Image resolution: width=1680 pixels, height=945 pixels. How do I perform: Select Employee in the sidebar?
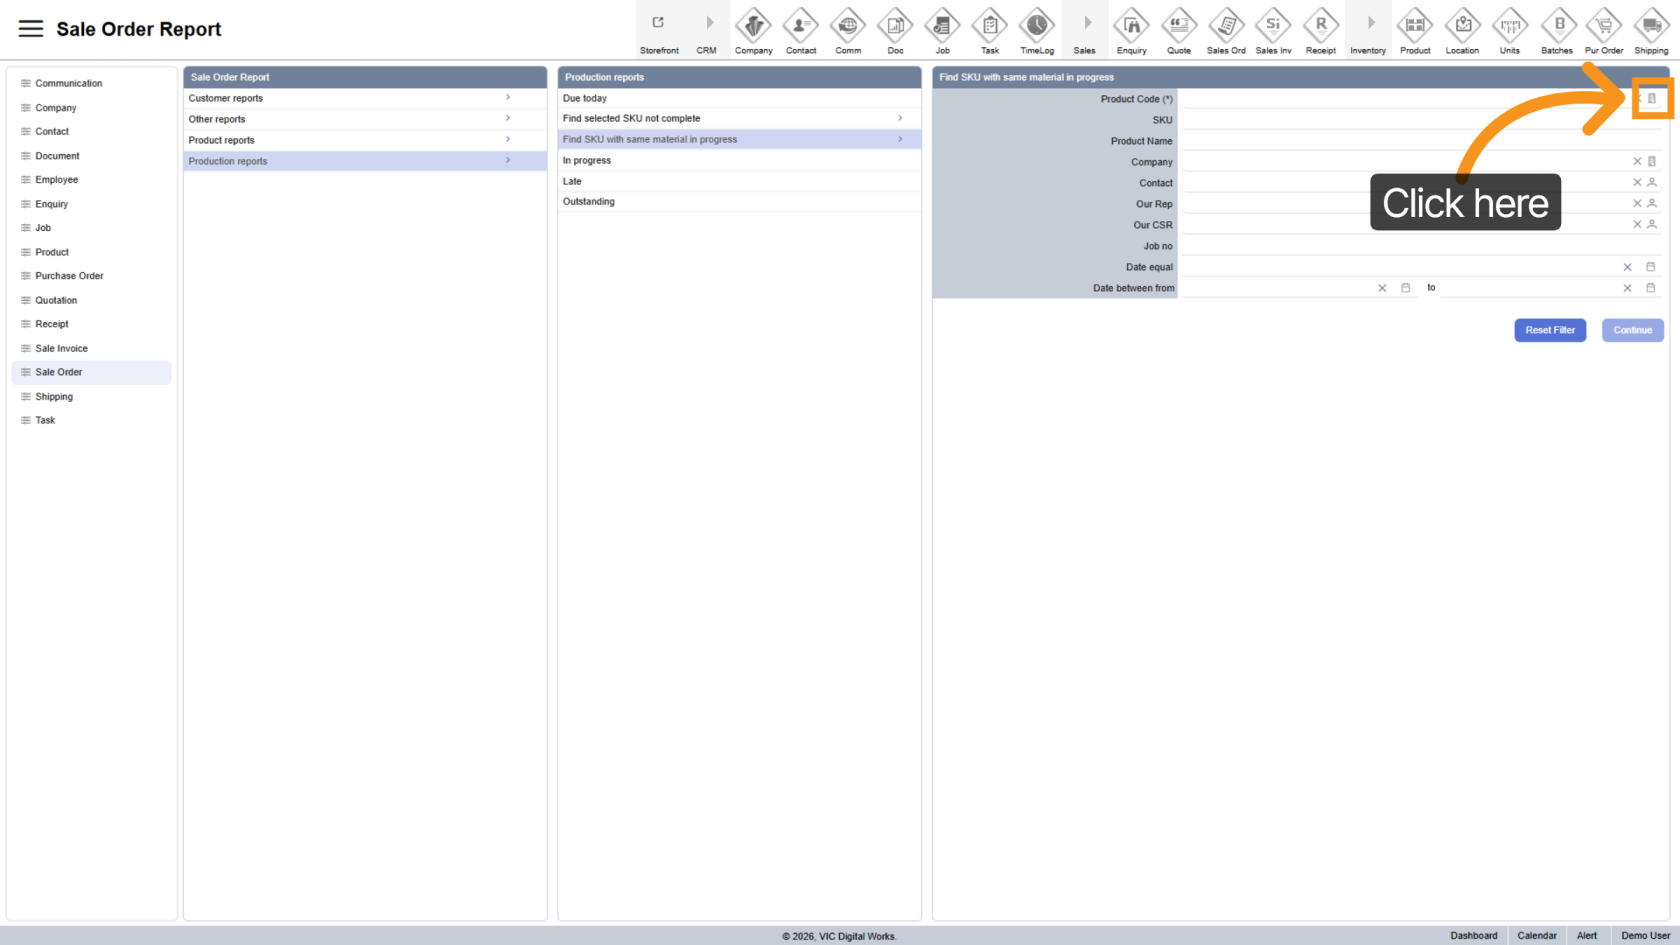pyautogui.click(x=56, y=180)
